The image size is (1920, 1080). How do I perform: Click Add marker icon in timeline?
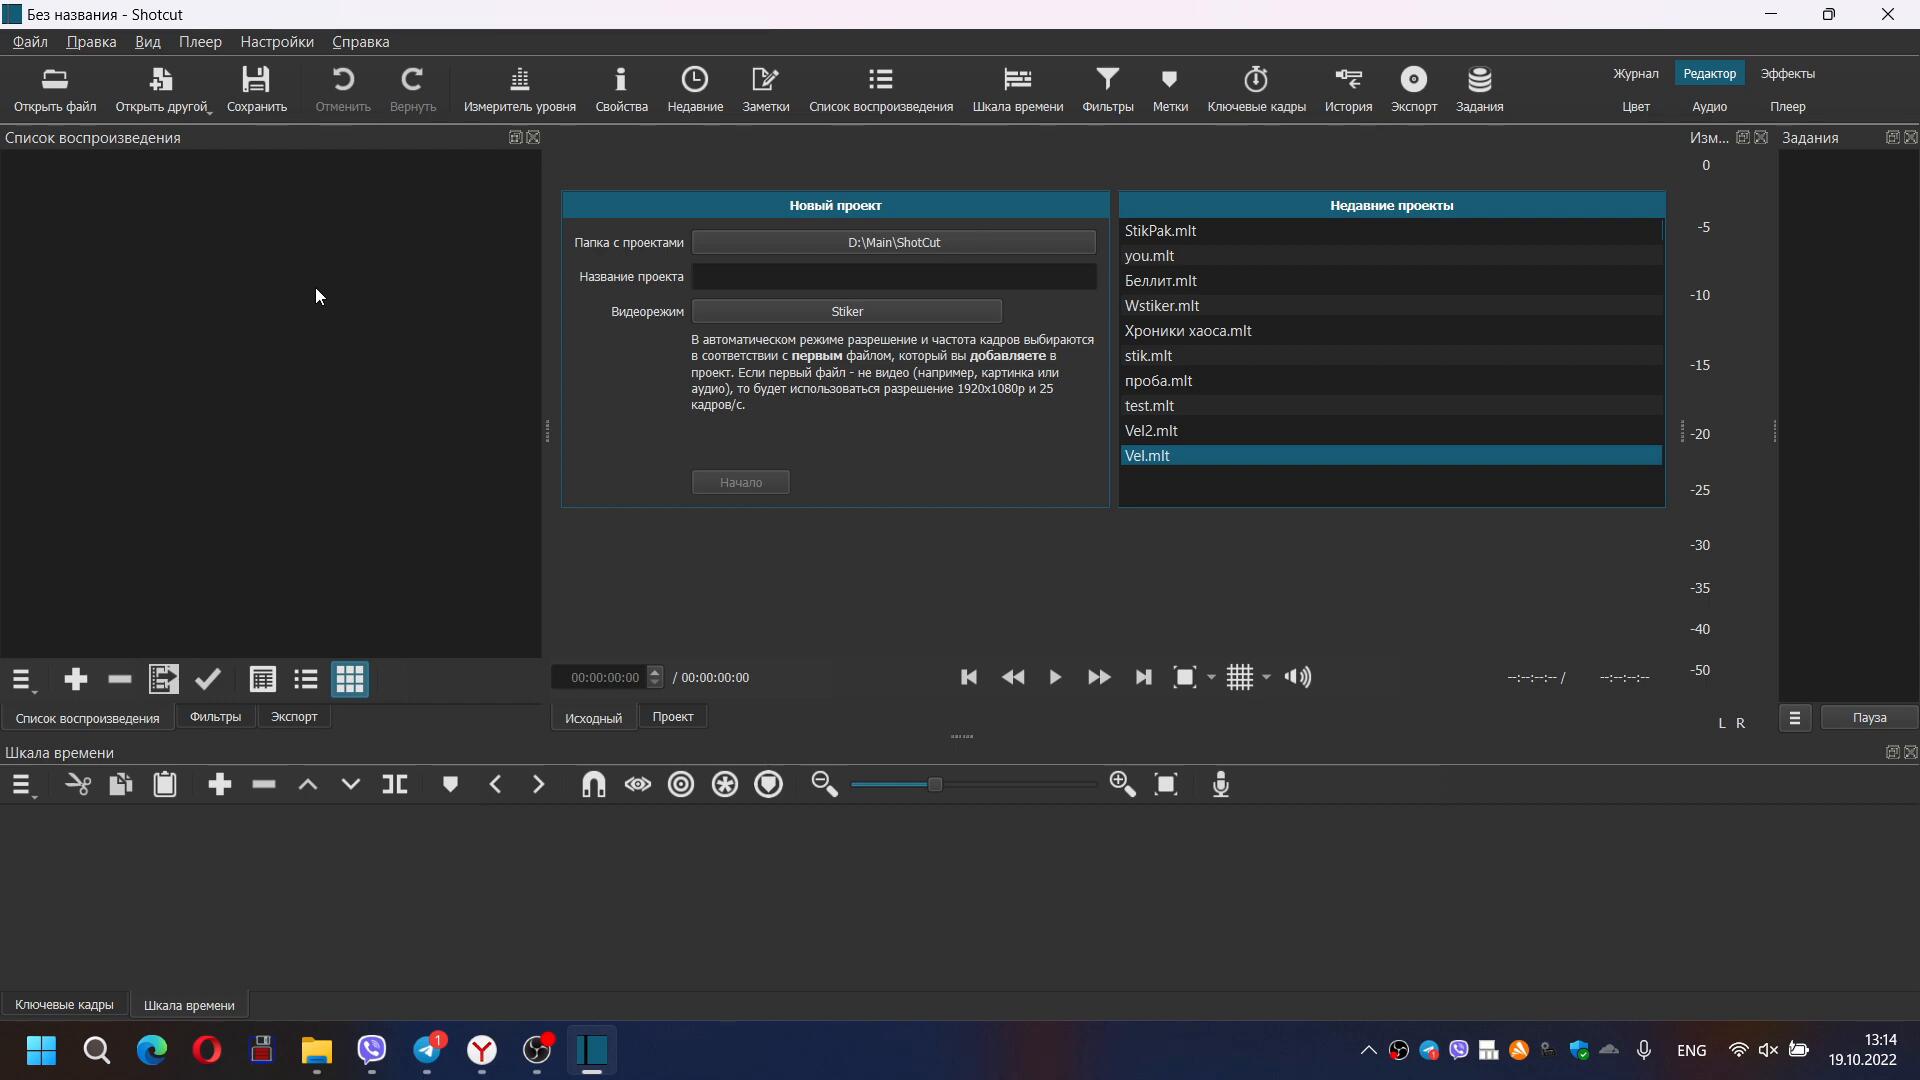(x=450, y=785)
